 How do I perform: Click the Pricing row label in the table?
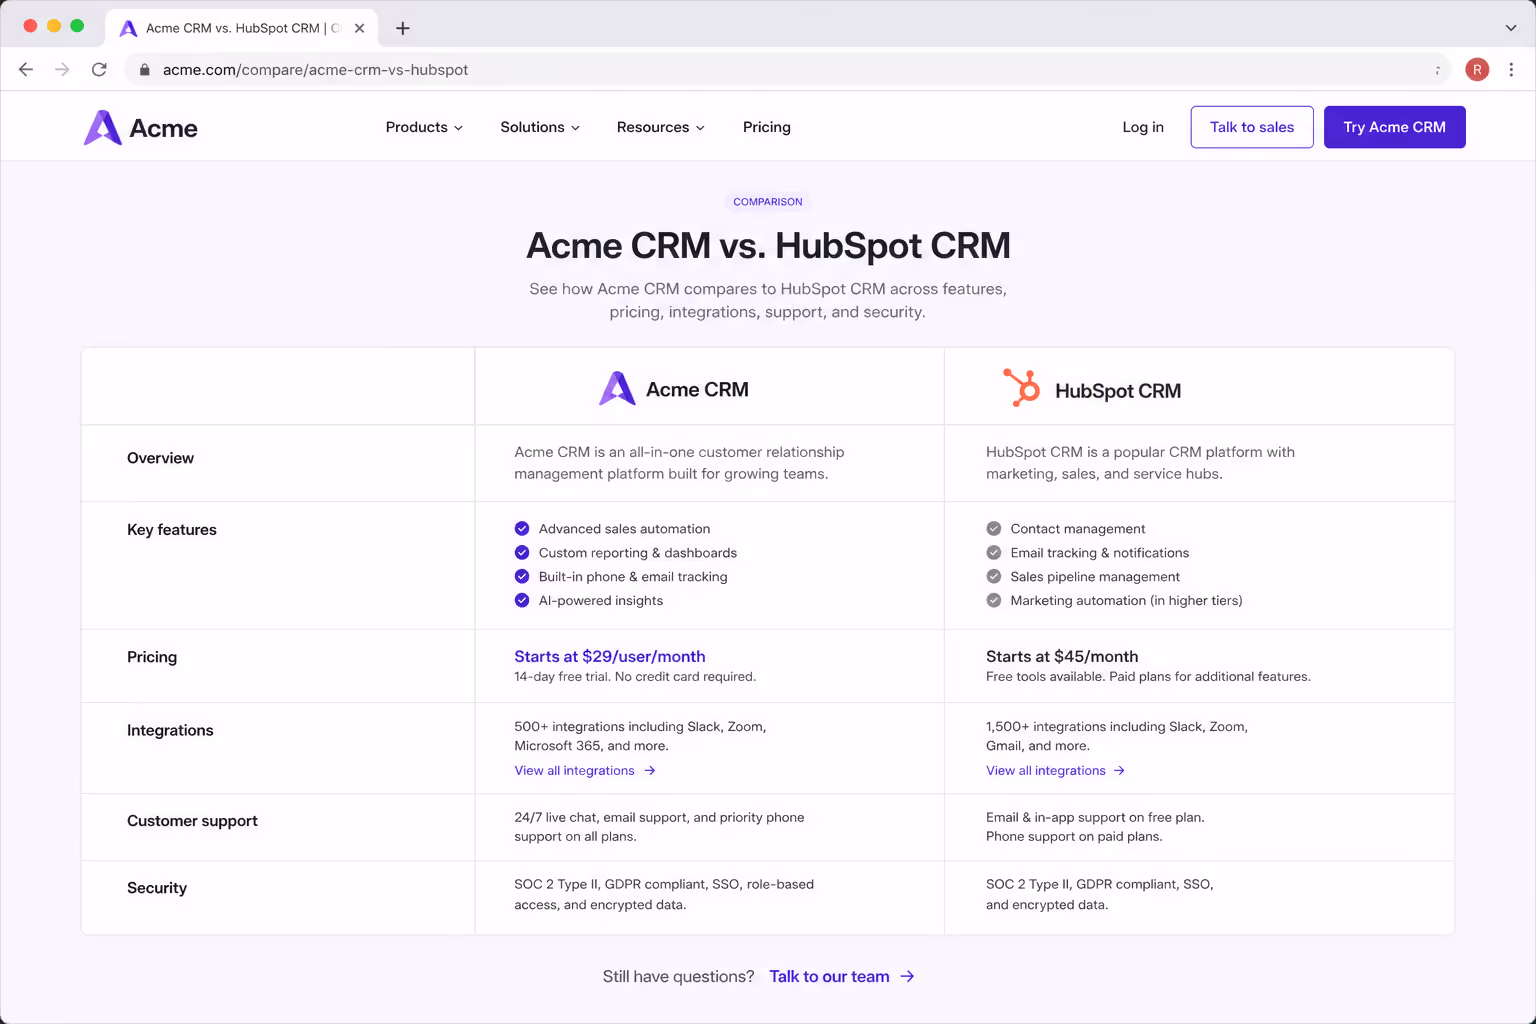pos(152,657)
